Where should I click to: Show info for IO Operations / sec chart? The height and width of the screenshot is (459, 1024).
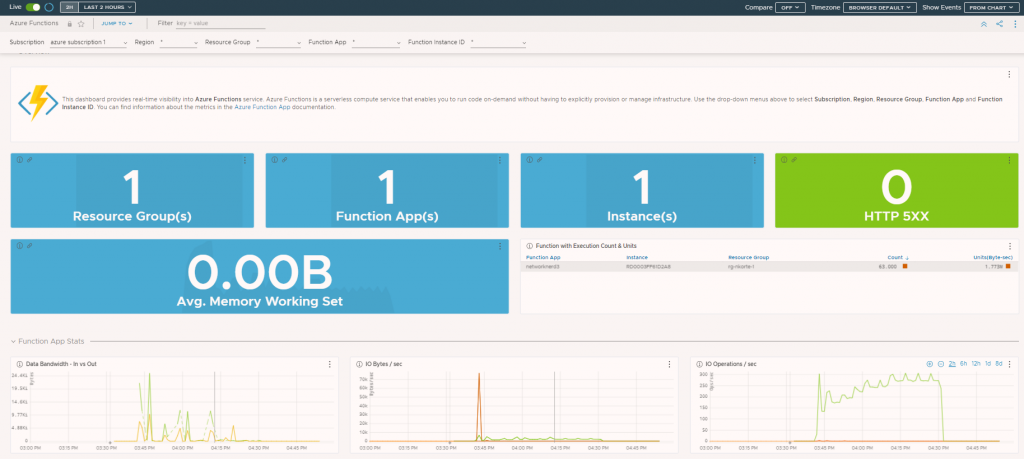click(699, 364)
